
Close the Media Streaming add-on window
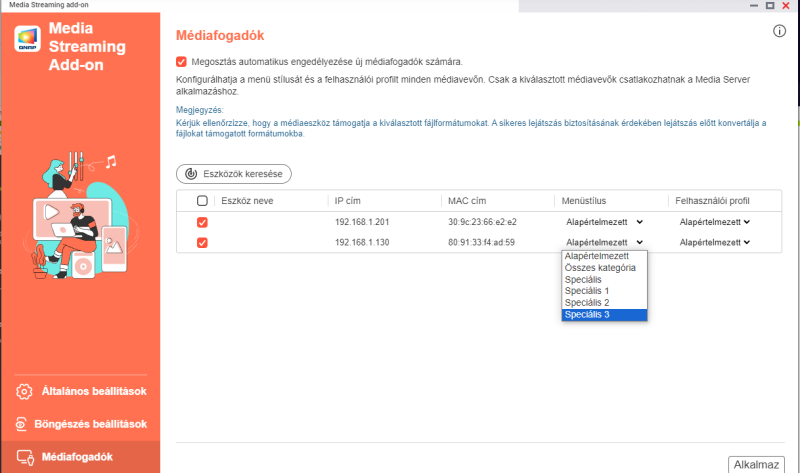pyautogui.click(x=786, y=5)
